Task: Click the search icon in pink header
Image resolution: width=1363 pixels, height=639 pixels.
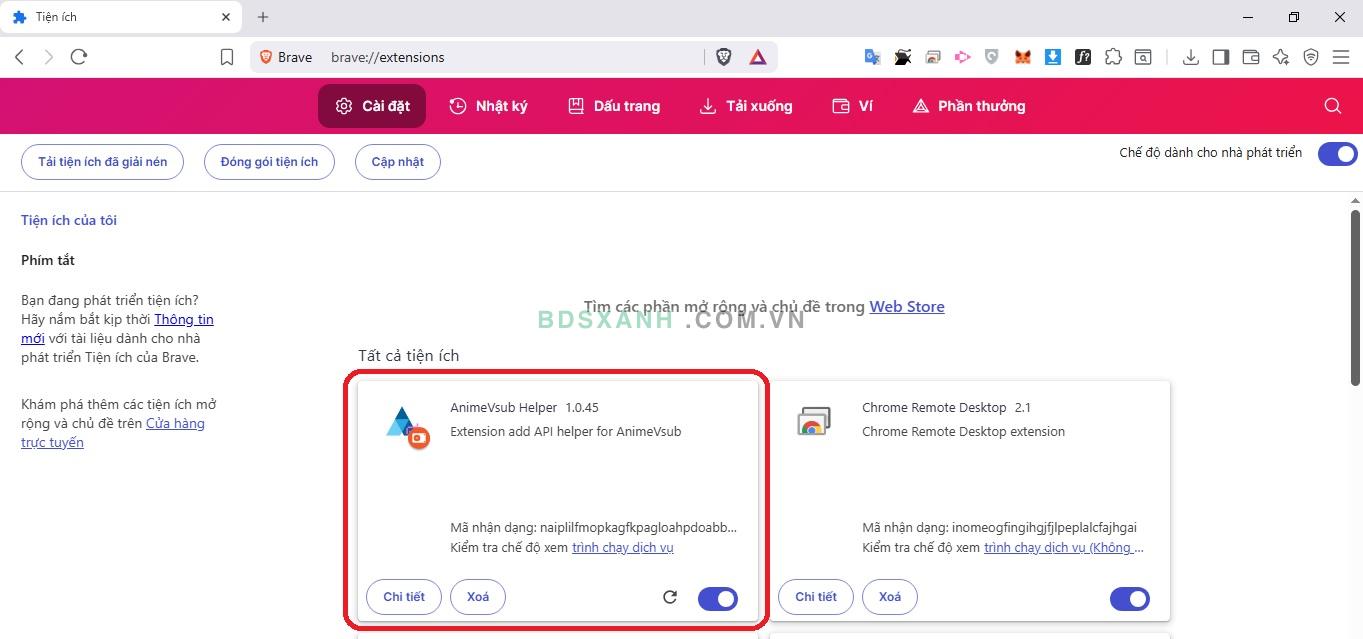Action: (1332, 106)
